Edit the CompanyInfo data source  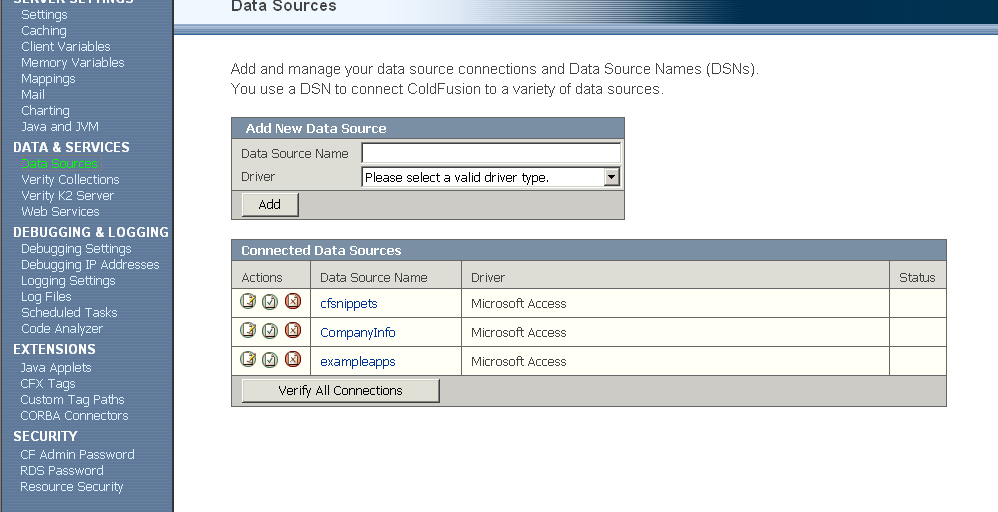coord(248,329)
